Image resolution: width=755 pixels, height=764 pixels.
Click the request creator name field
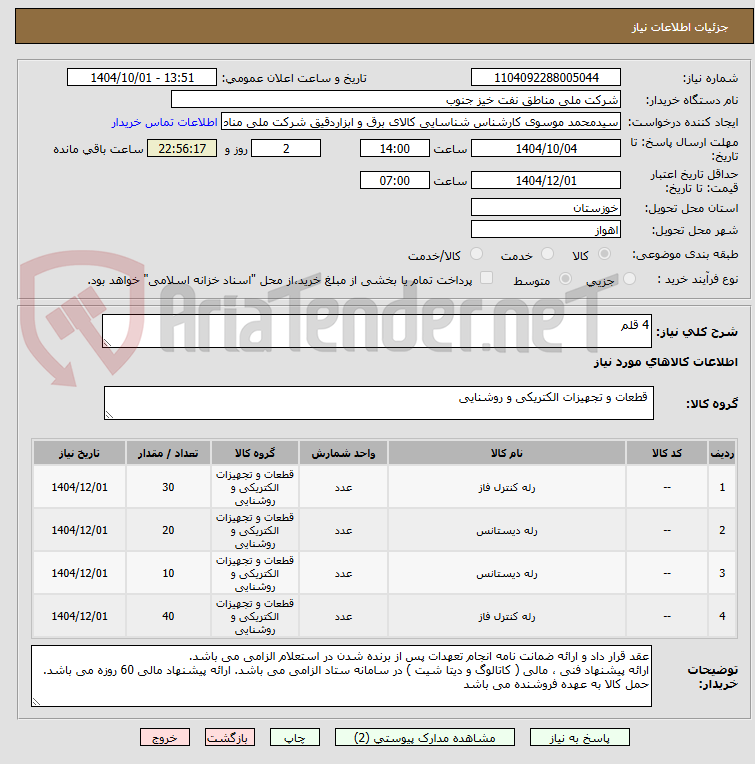coord(421,121)
